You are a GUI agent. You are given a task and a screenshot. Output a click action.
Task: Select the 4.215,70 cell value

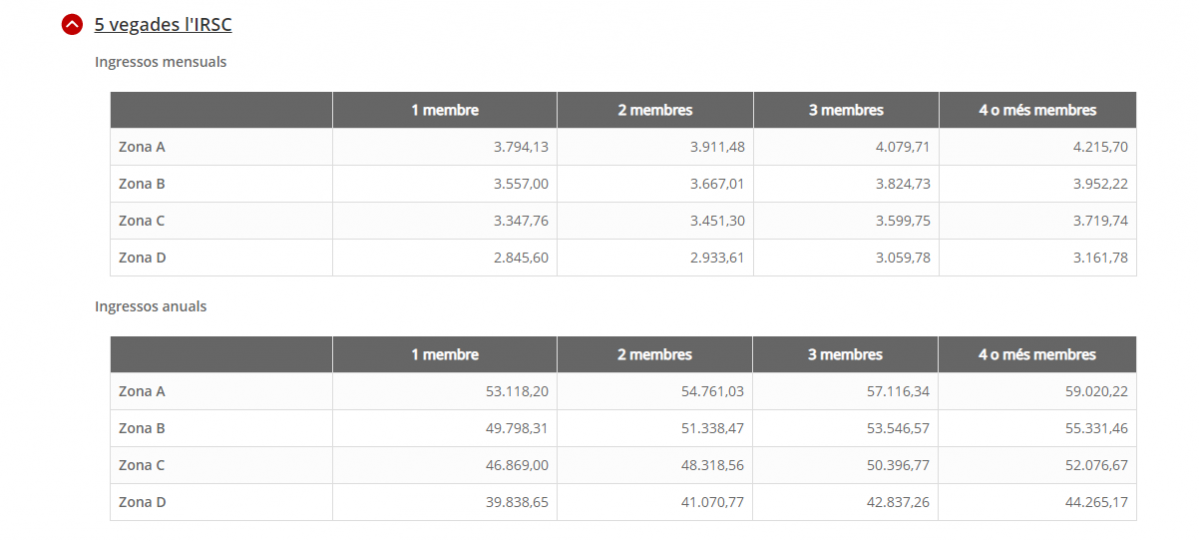click(x=1100, y=147)
